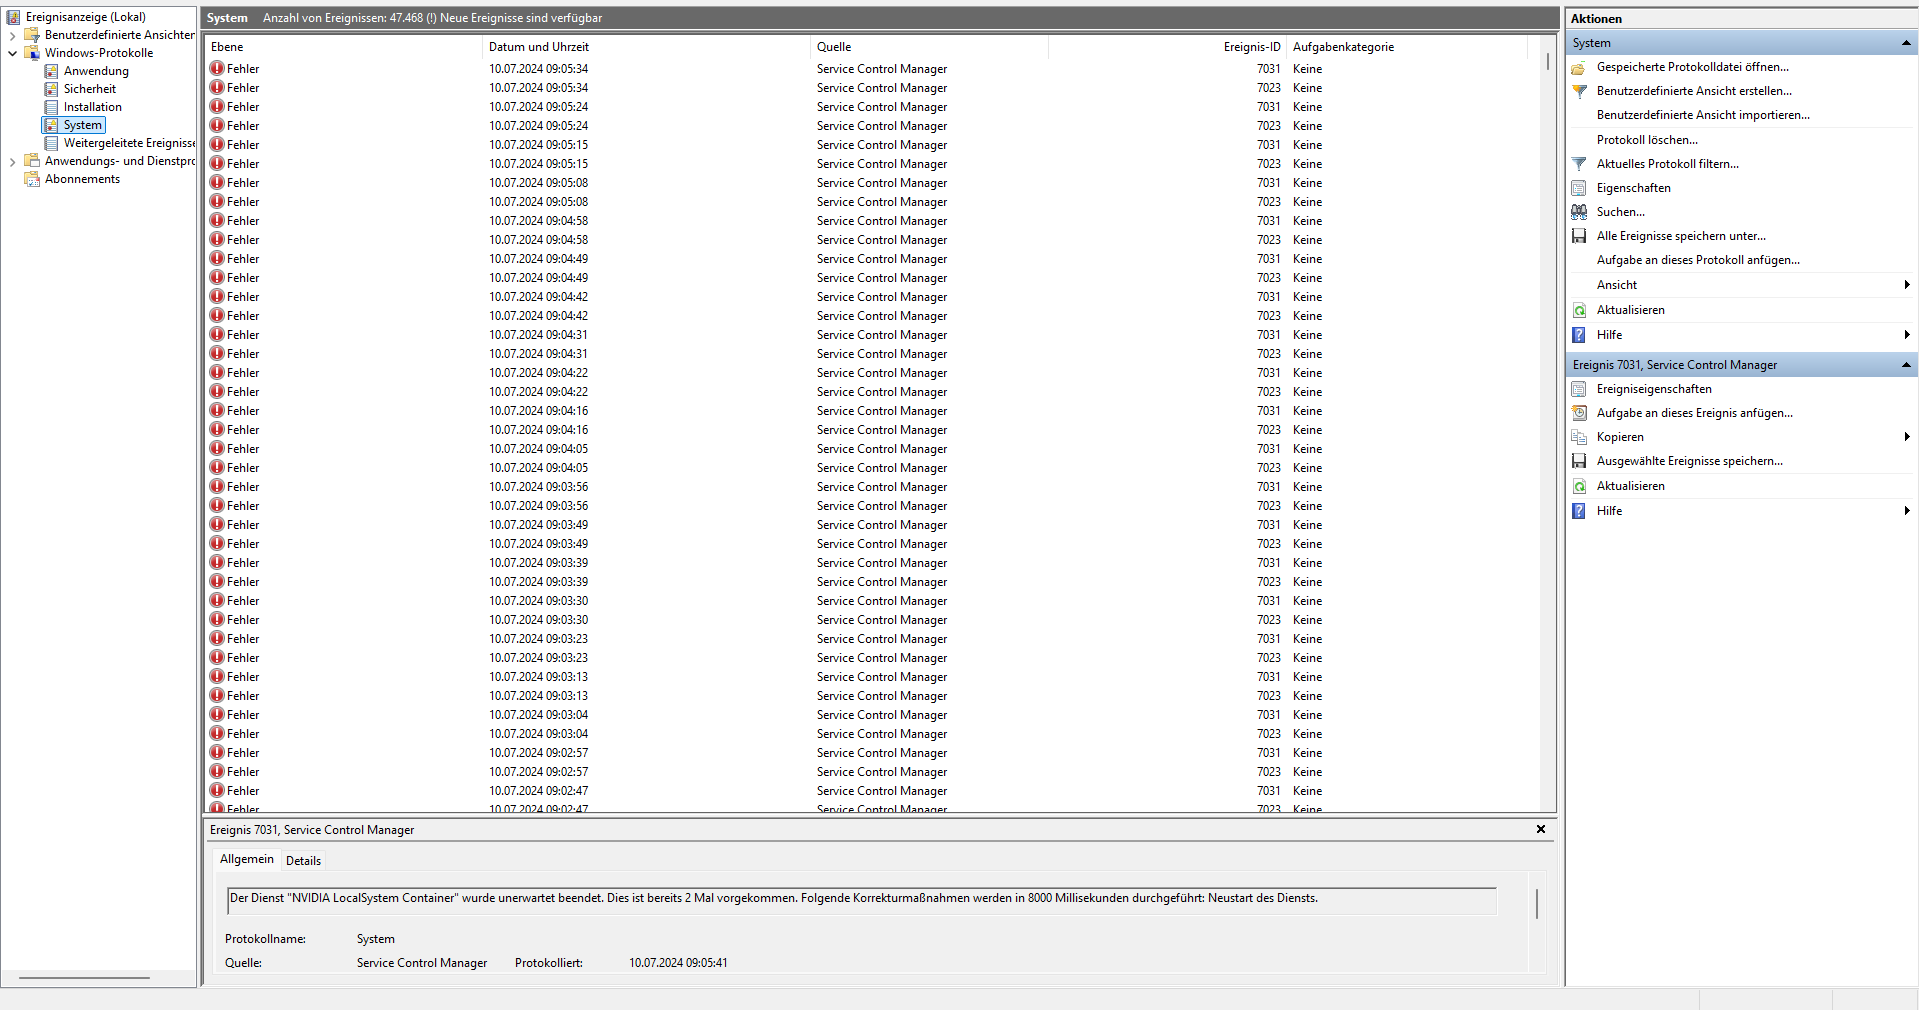Open the Suchen search dialog
The width and height of the screenshot is (1919, 1010).
tap(1621, 211)
